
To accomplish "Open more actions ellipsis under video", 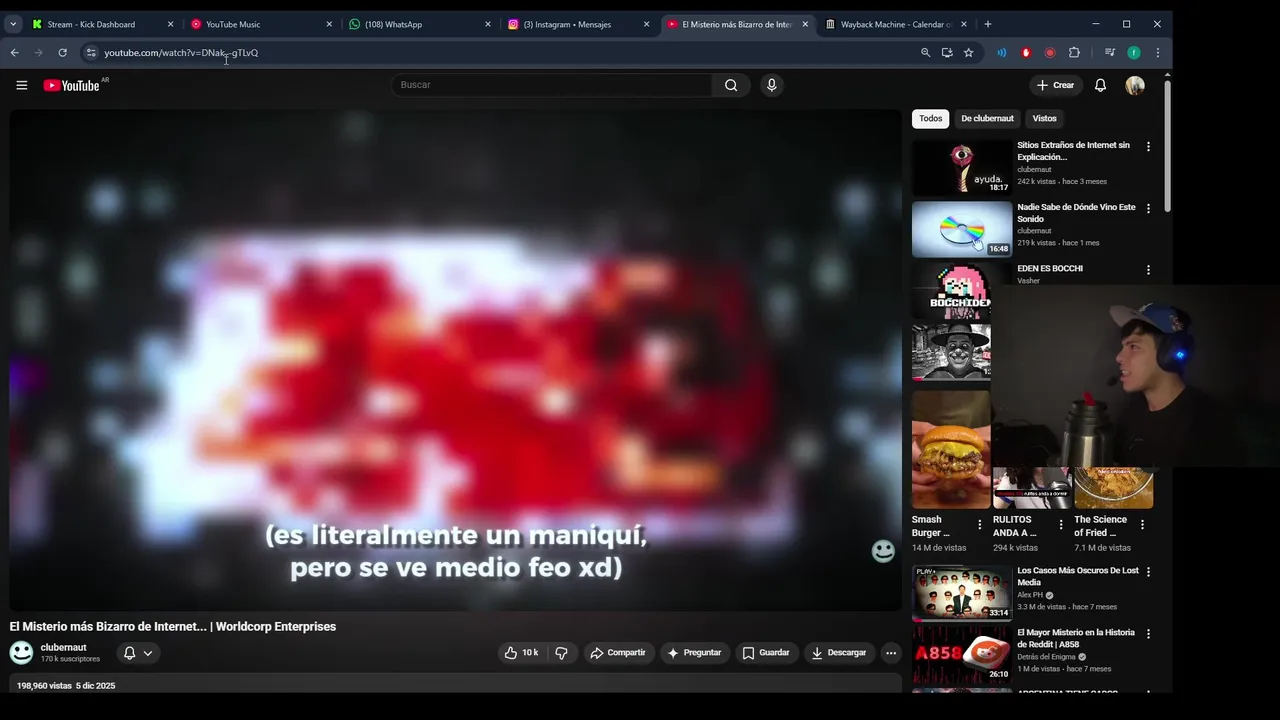I will [x=890, y=653].
